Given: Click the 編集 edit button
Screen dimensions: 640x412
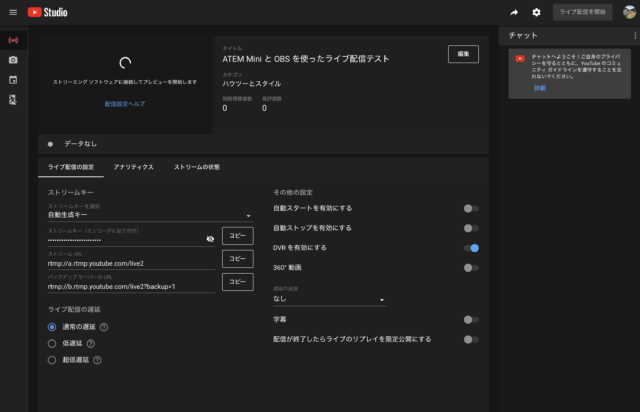Looking at the screenshot, I should (463, 53).
